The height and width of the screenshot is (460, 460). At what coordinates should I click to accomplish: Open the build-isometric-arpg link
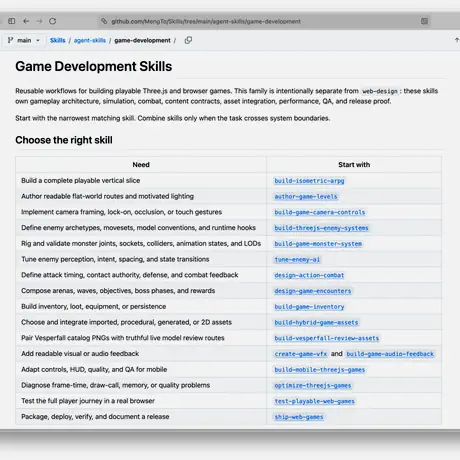click(309, 181)
